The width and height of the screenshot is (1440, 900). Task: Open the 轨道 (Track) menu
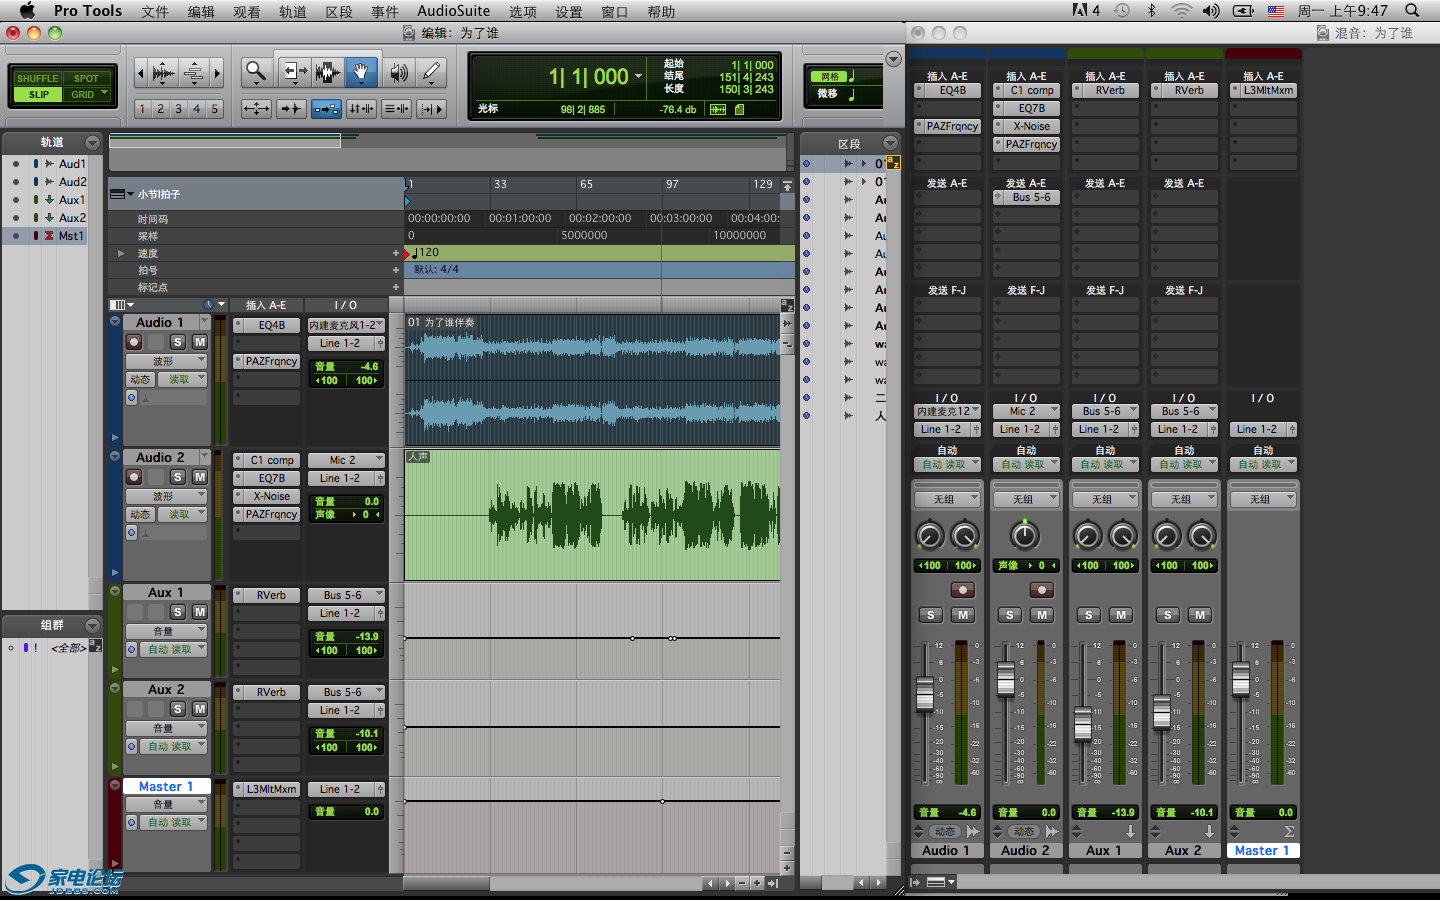click(292, 11)
